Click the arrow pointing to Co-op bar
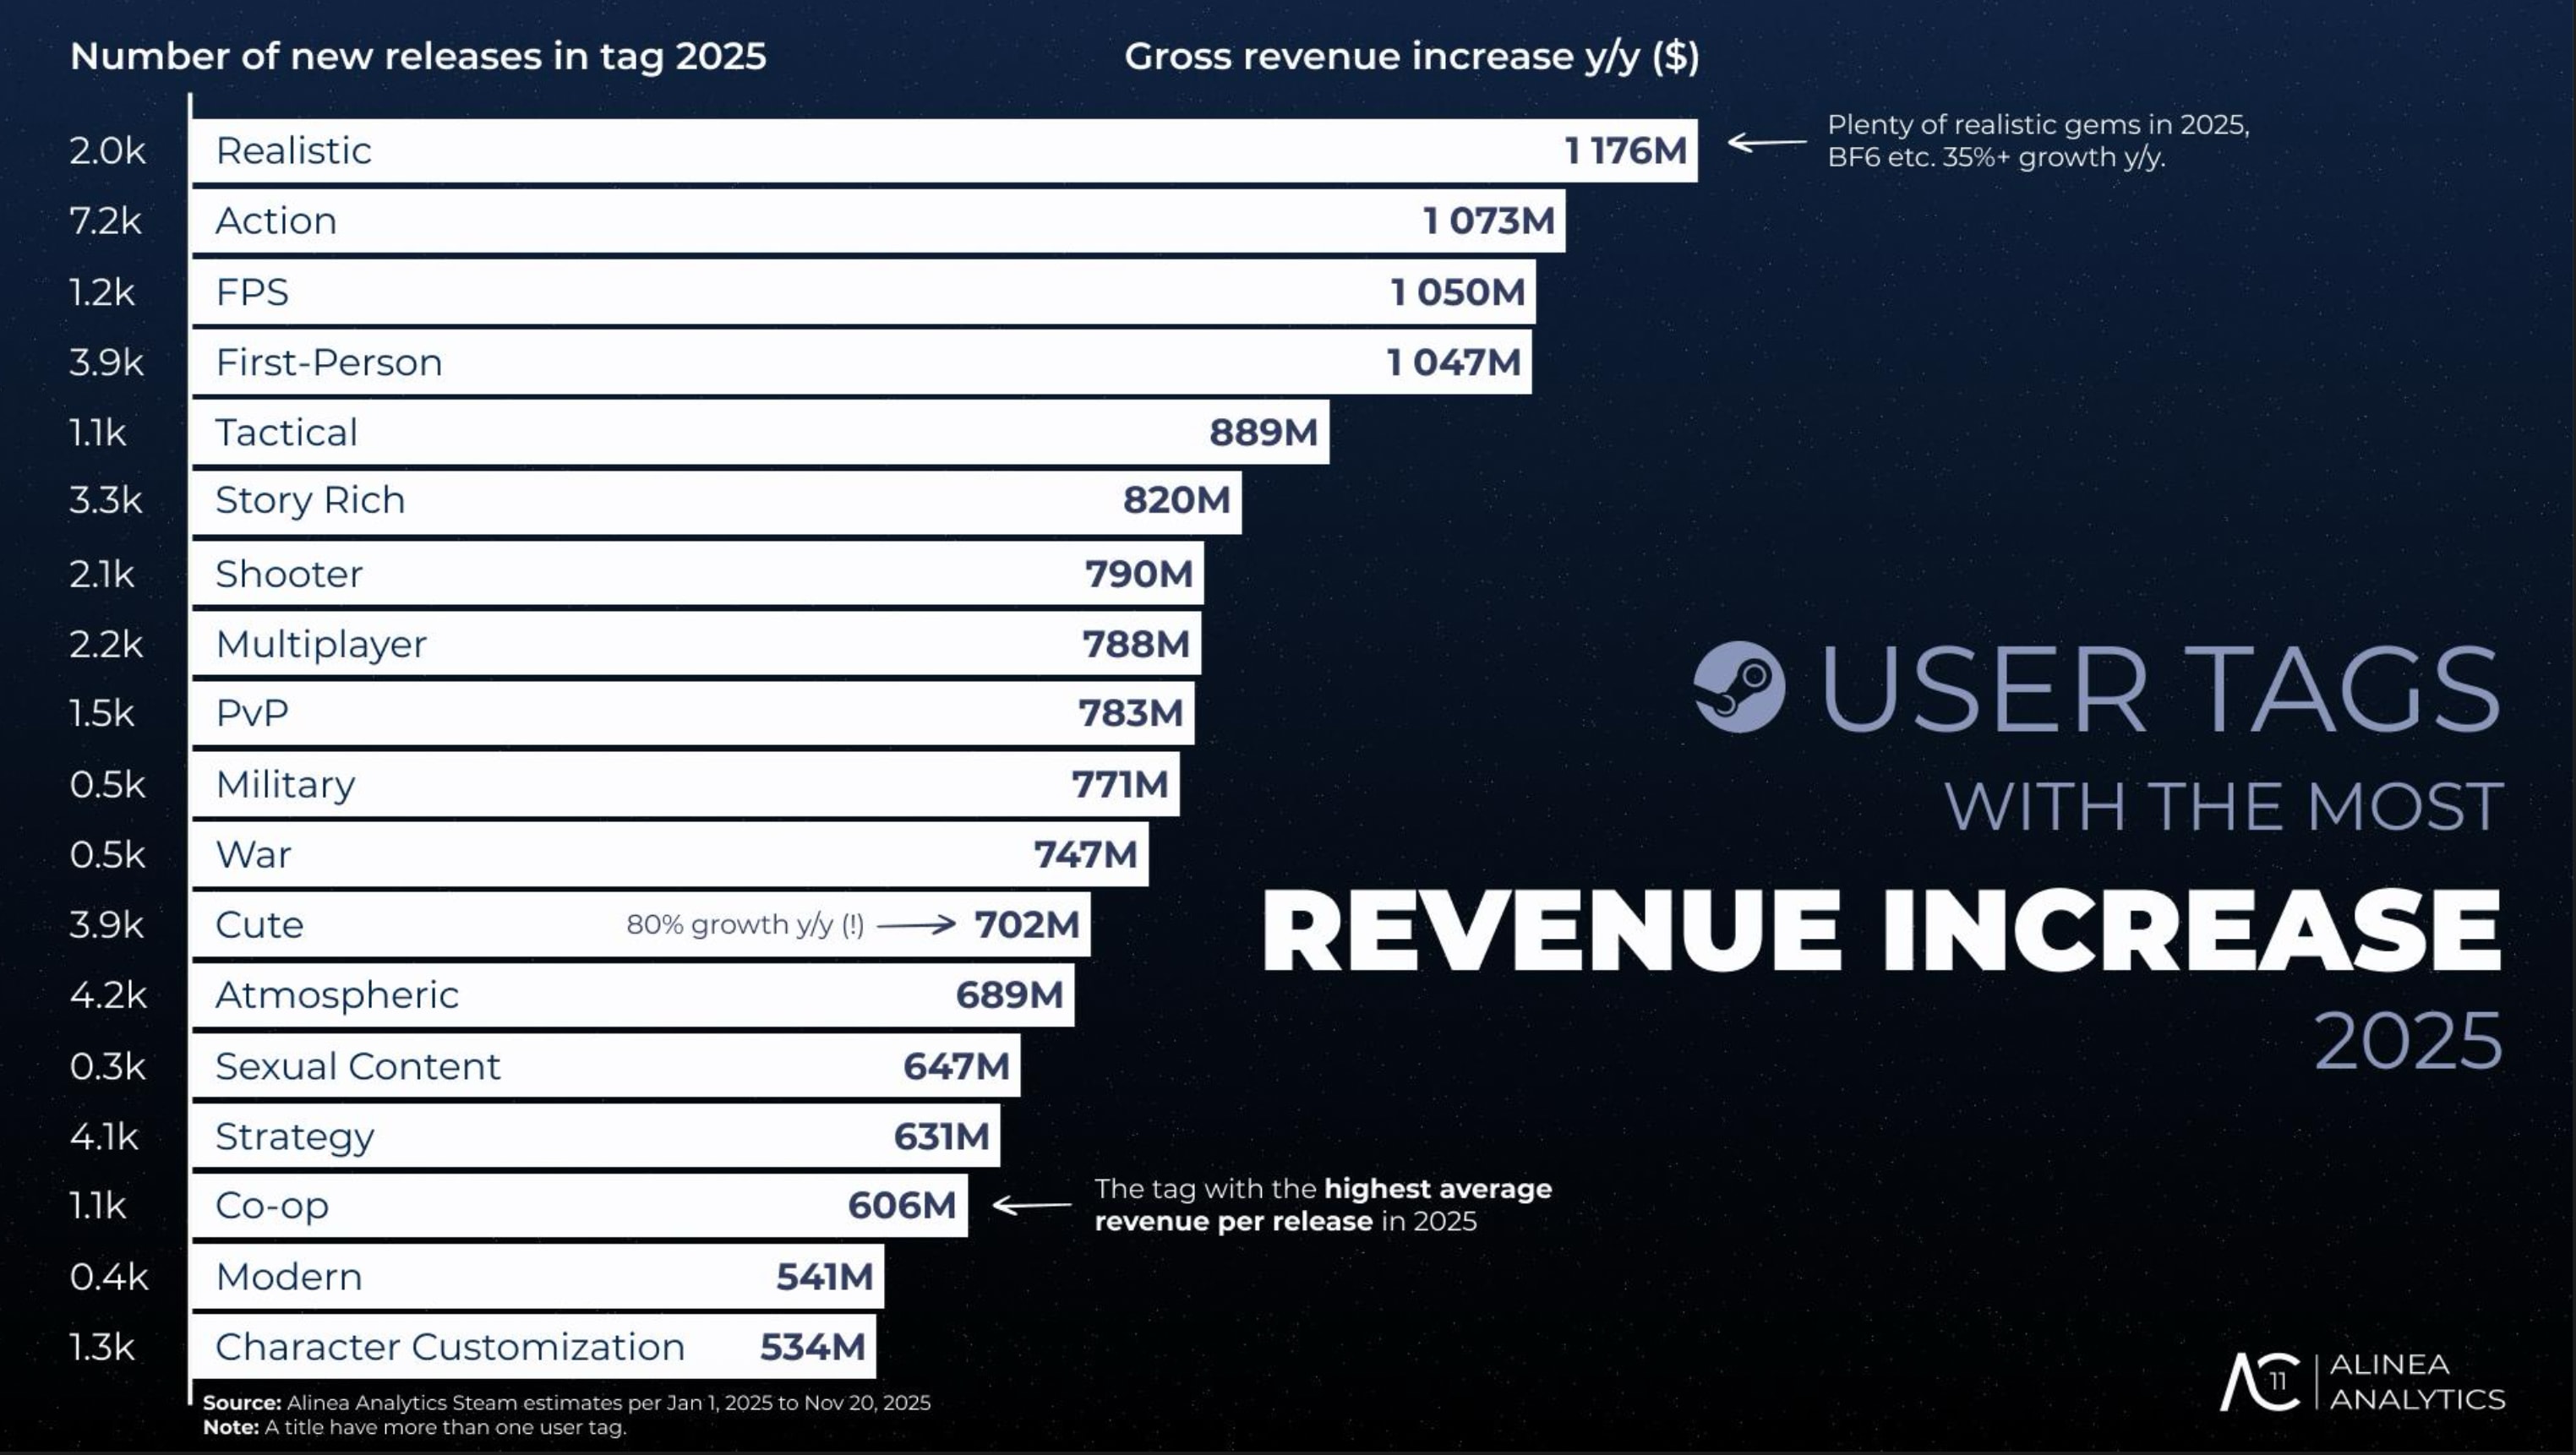 tap(1032, 1205)
